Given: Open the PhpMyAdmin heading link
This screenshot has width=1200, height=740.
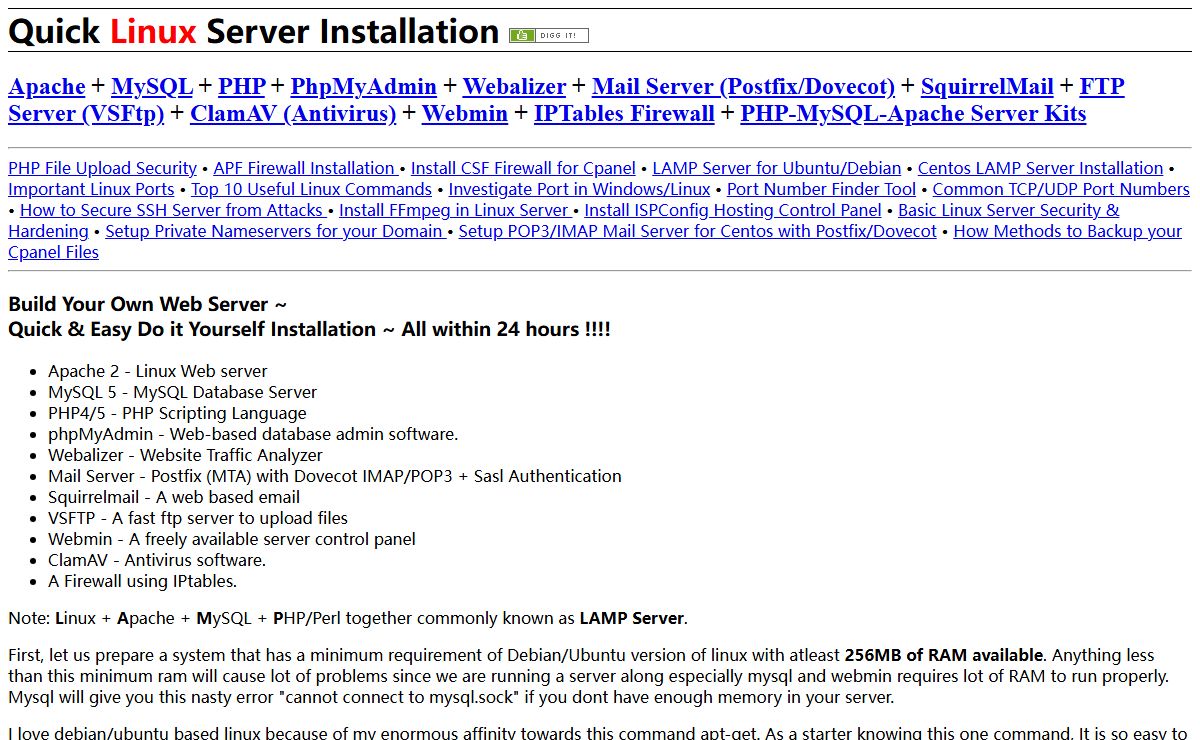Looking at the screenshot, I should [x=364, y=87].
